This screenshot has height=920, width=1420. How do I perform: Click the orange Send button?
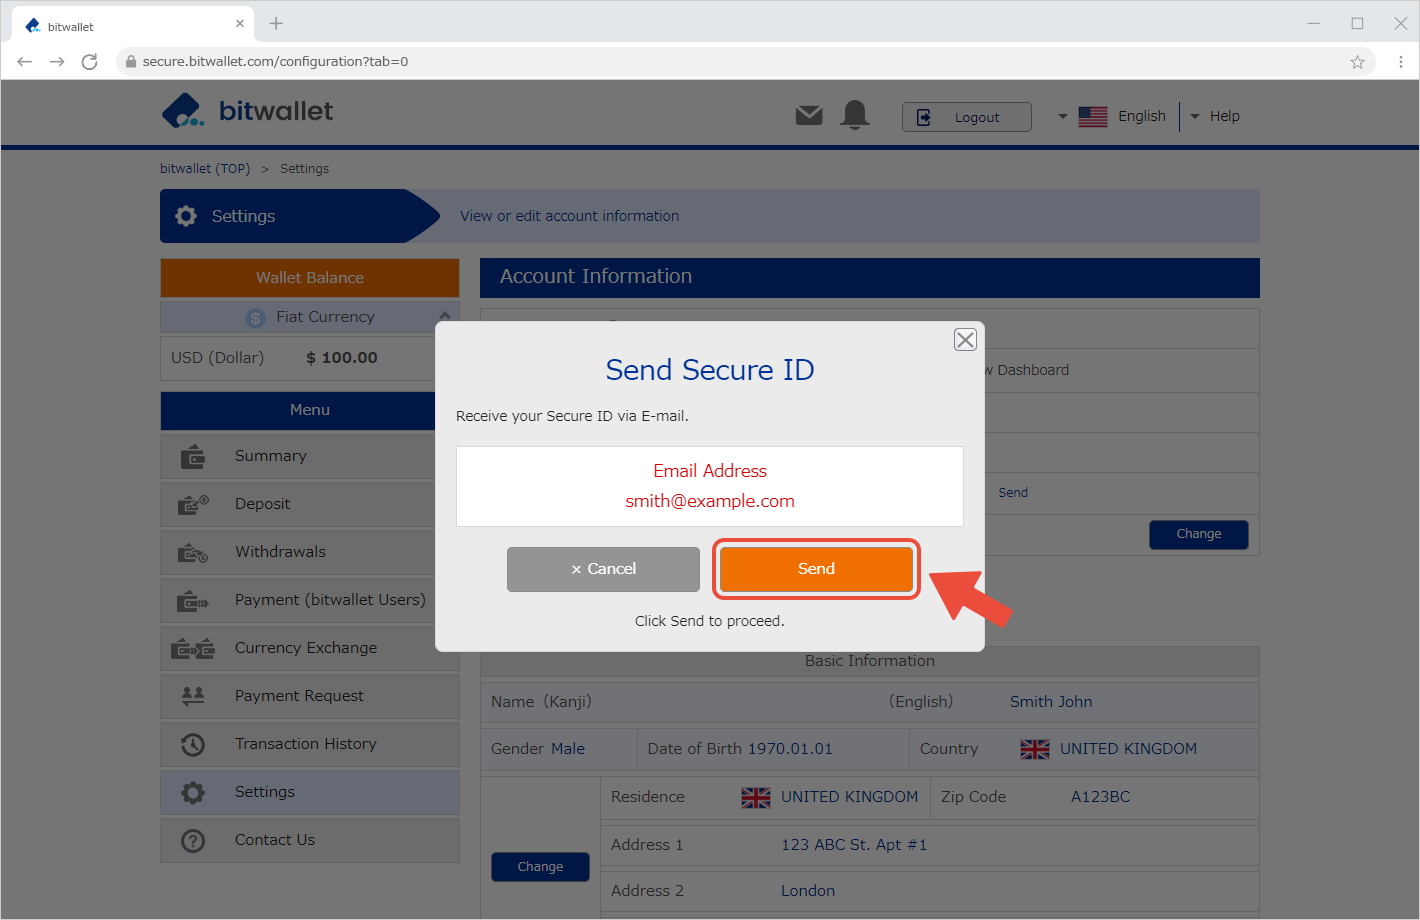click(816, 569)
